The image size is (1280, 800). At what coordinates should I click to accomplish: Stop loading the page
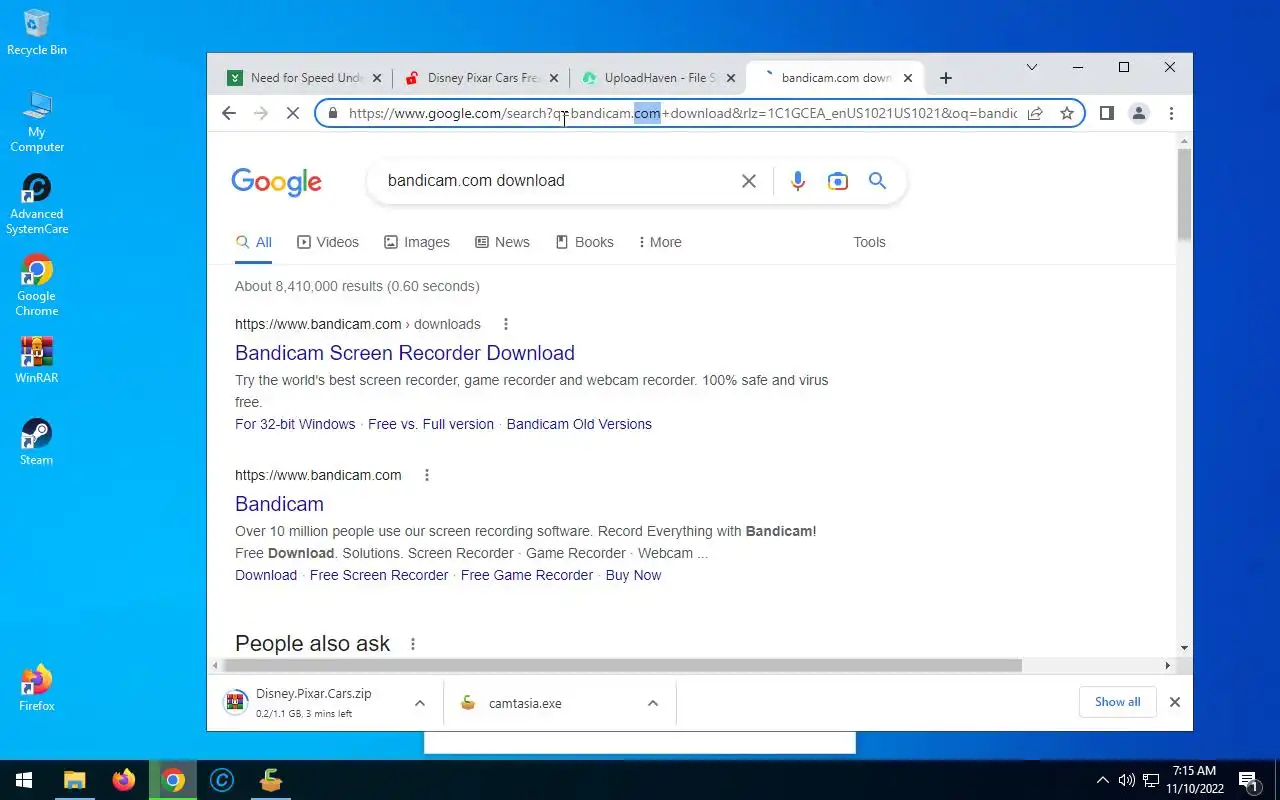pyautogui.click(x=293, y=113)
